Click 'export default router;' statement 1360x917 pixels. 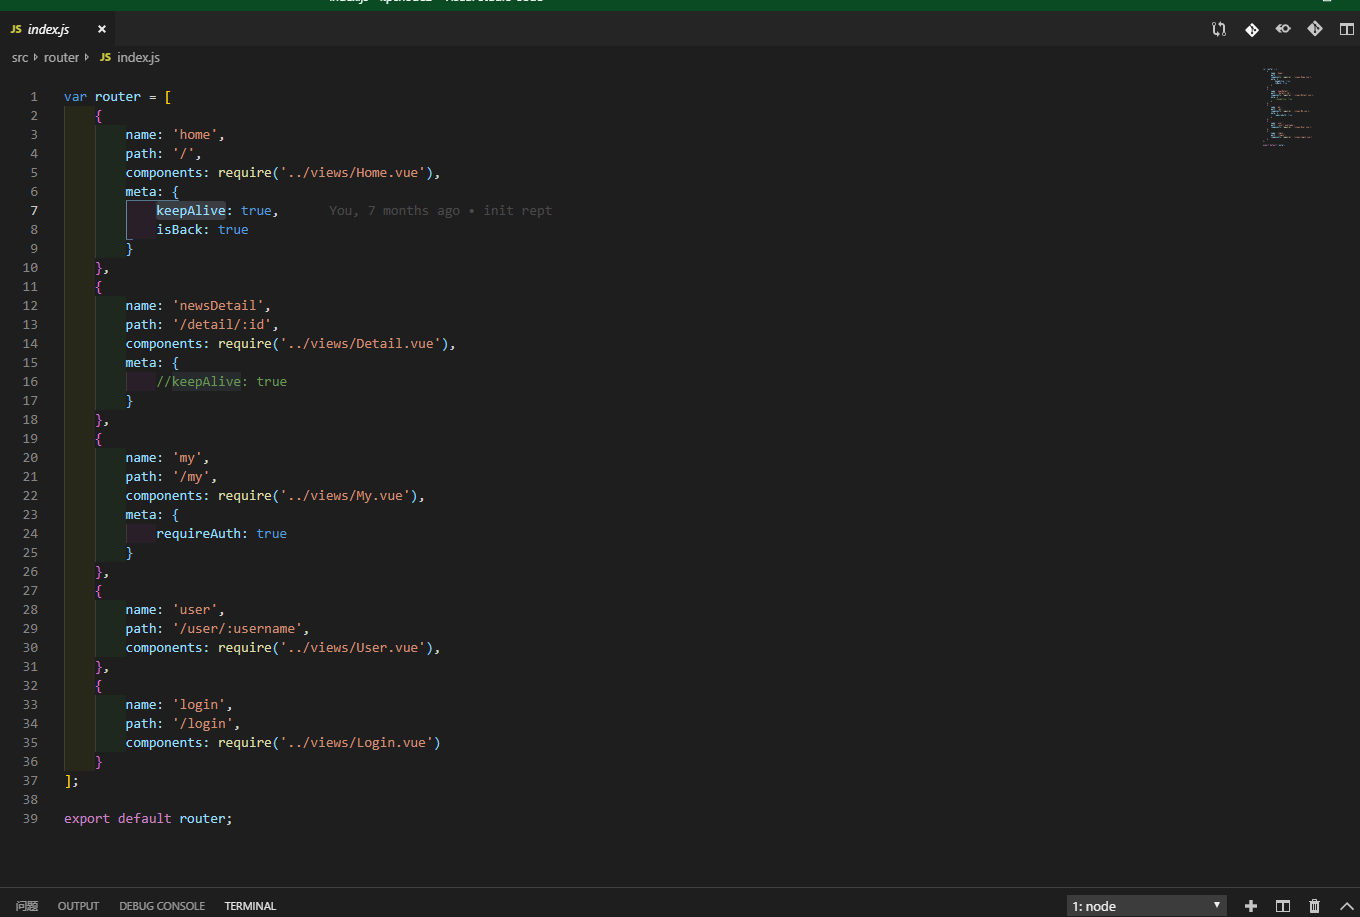click(x=148, y=819)
